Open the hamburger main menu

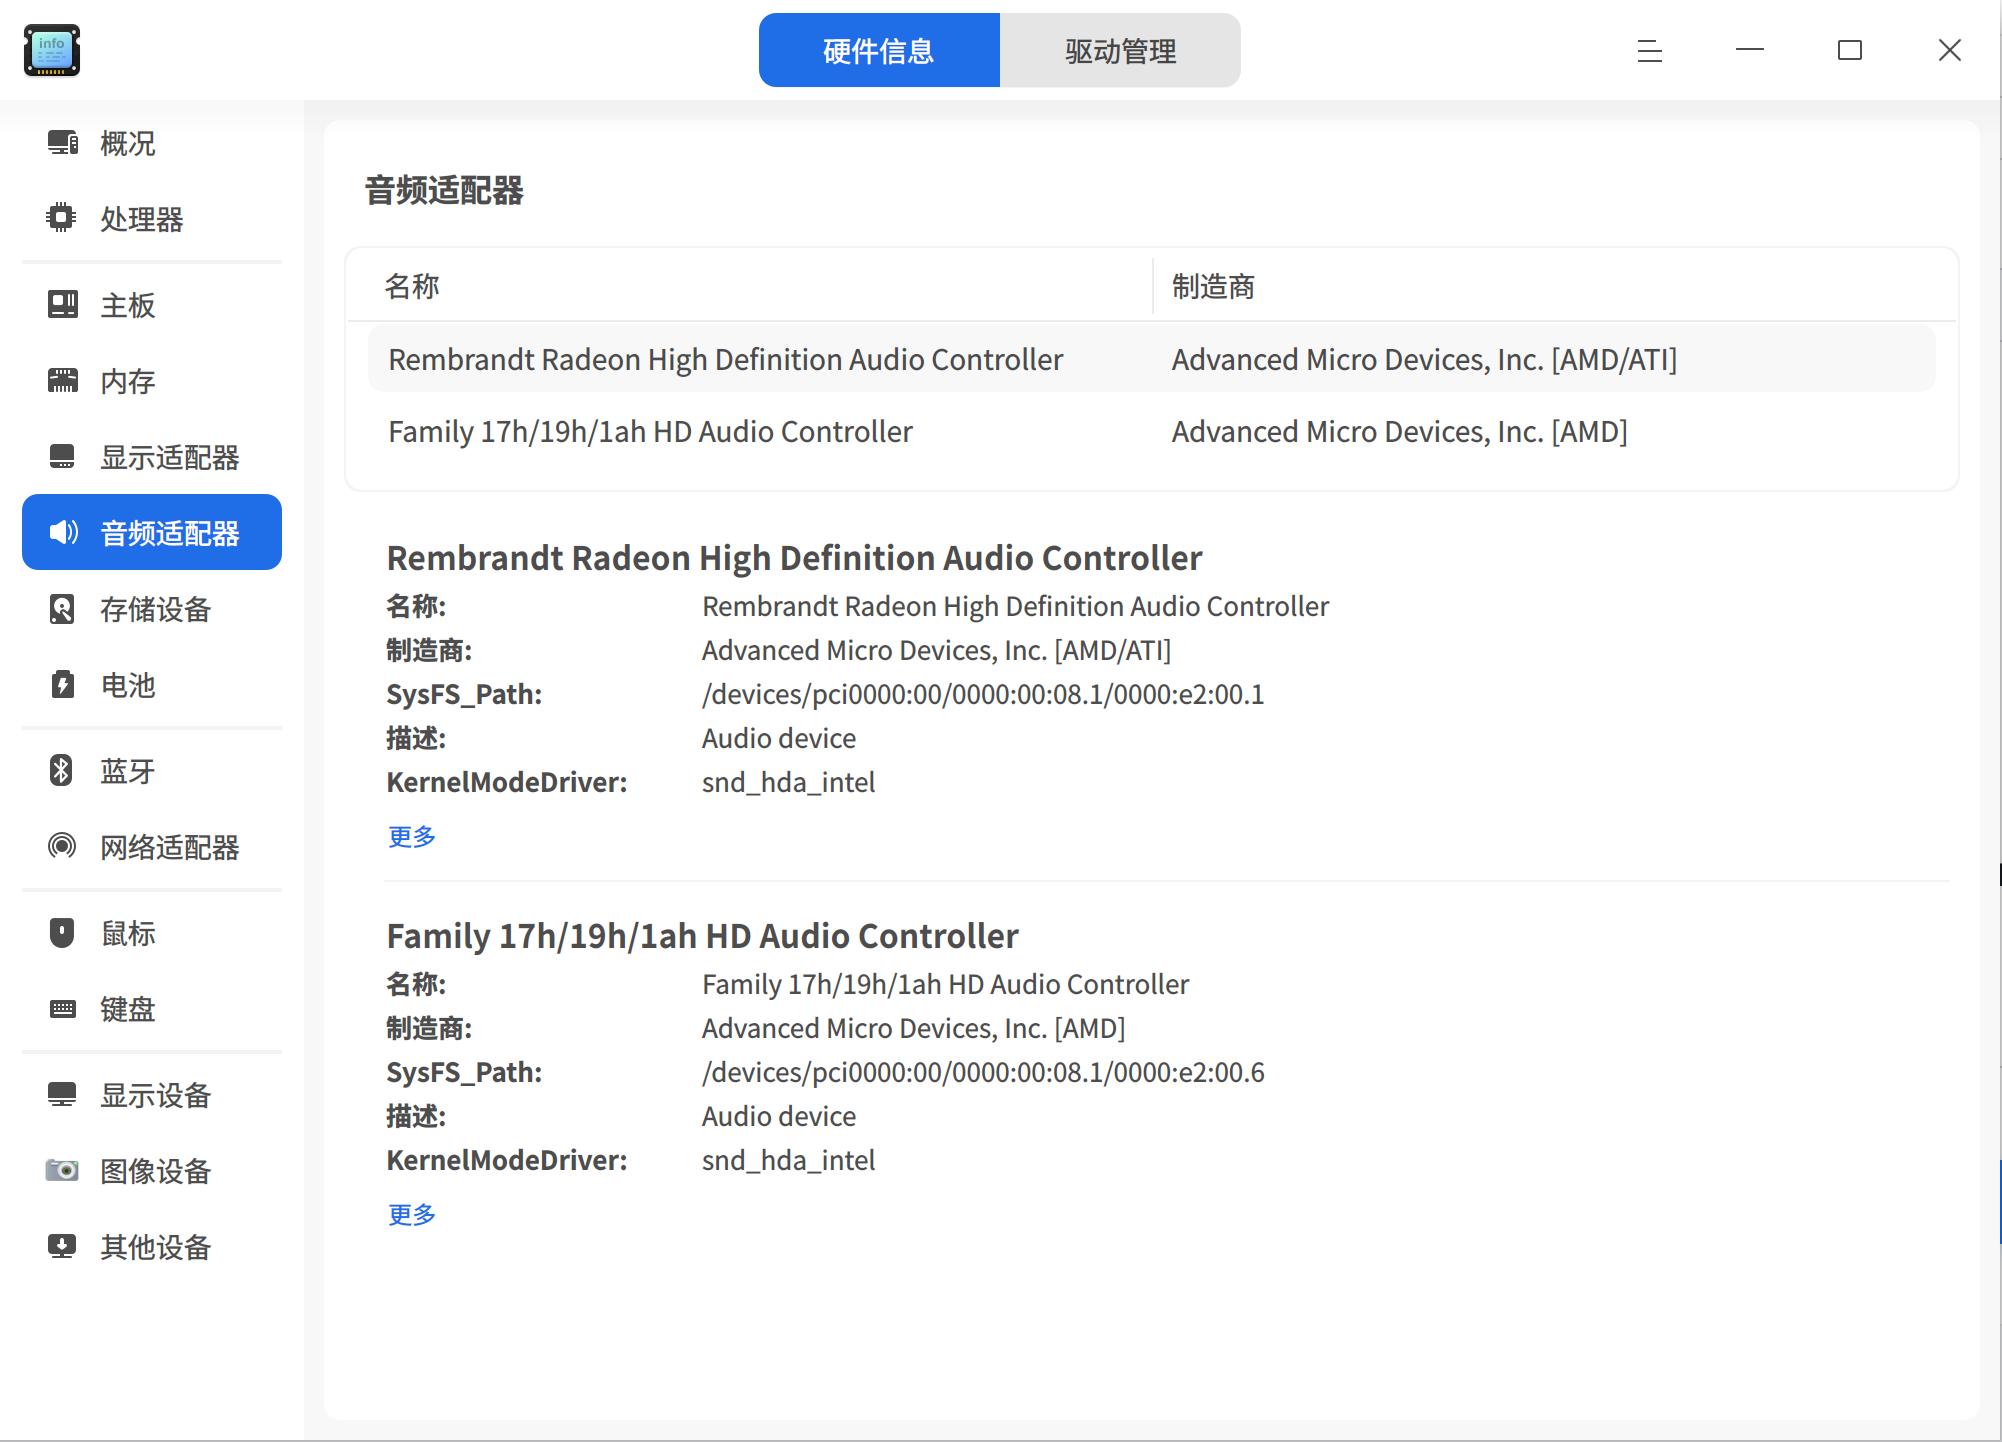point(1650,50)
